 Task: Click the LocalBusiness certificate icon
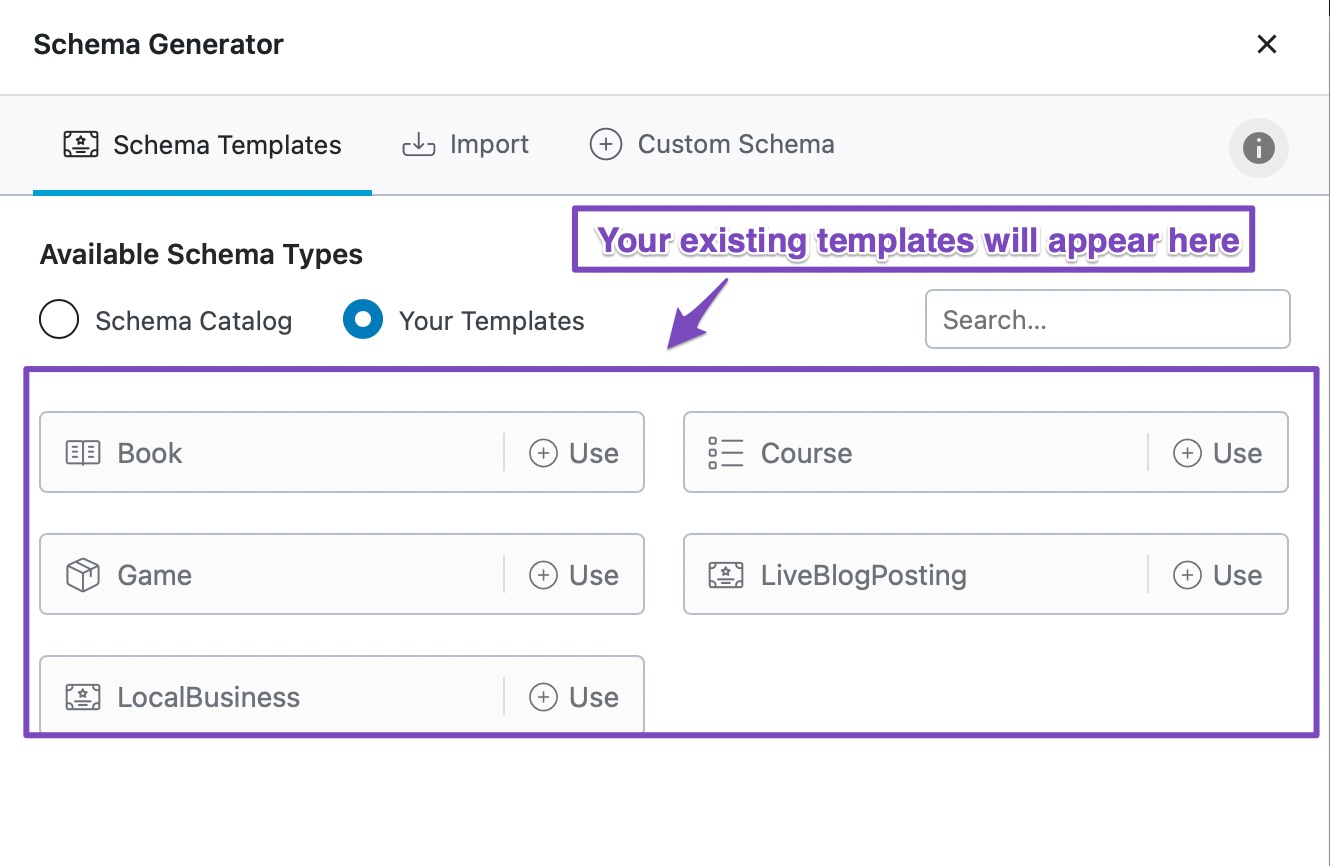click(83, 697)
